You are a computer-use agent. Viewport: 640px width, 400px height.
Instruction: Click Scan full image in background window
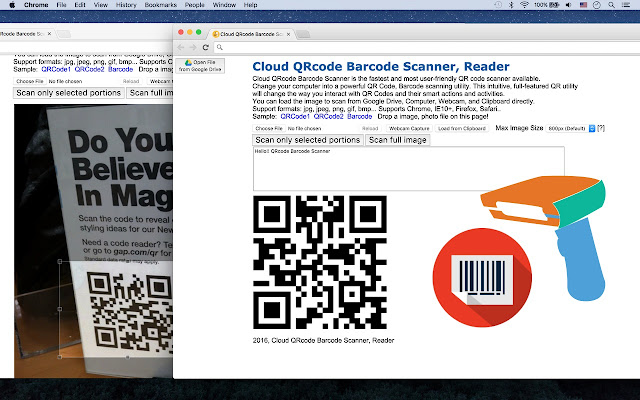click(x=150, y=93)
